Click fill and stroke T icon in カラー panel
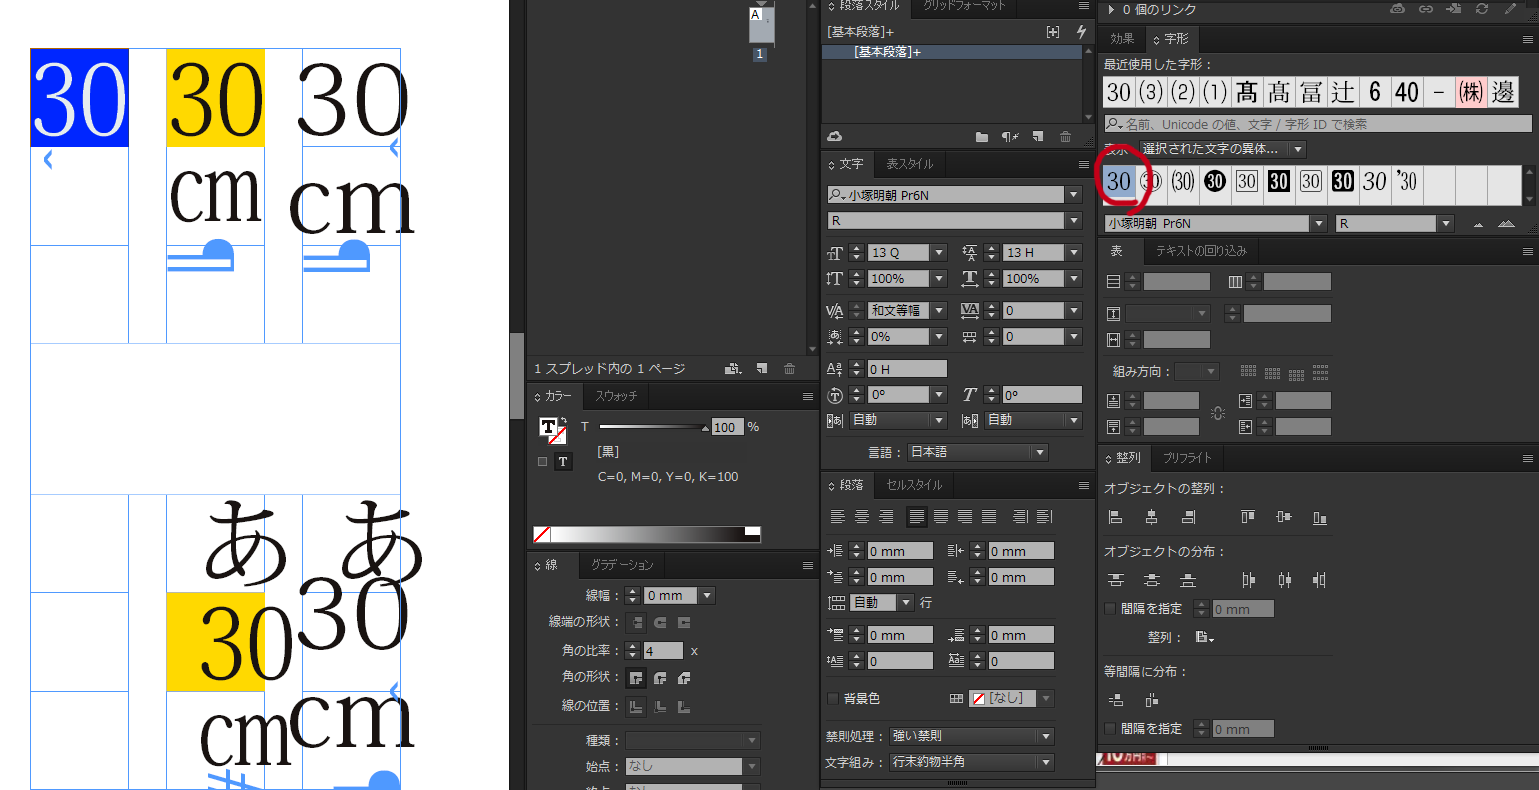Screen dimensions: 1539x790 [549, 428]
